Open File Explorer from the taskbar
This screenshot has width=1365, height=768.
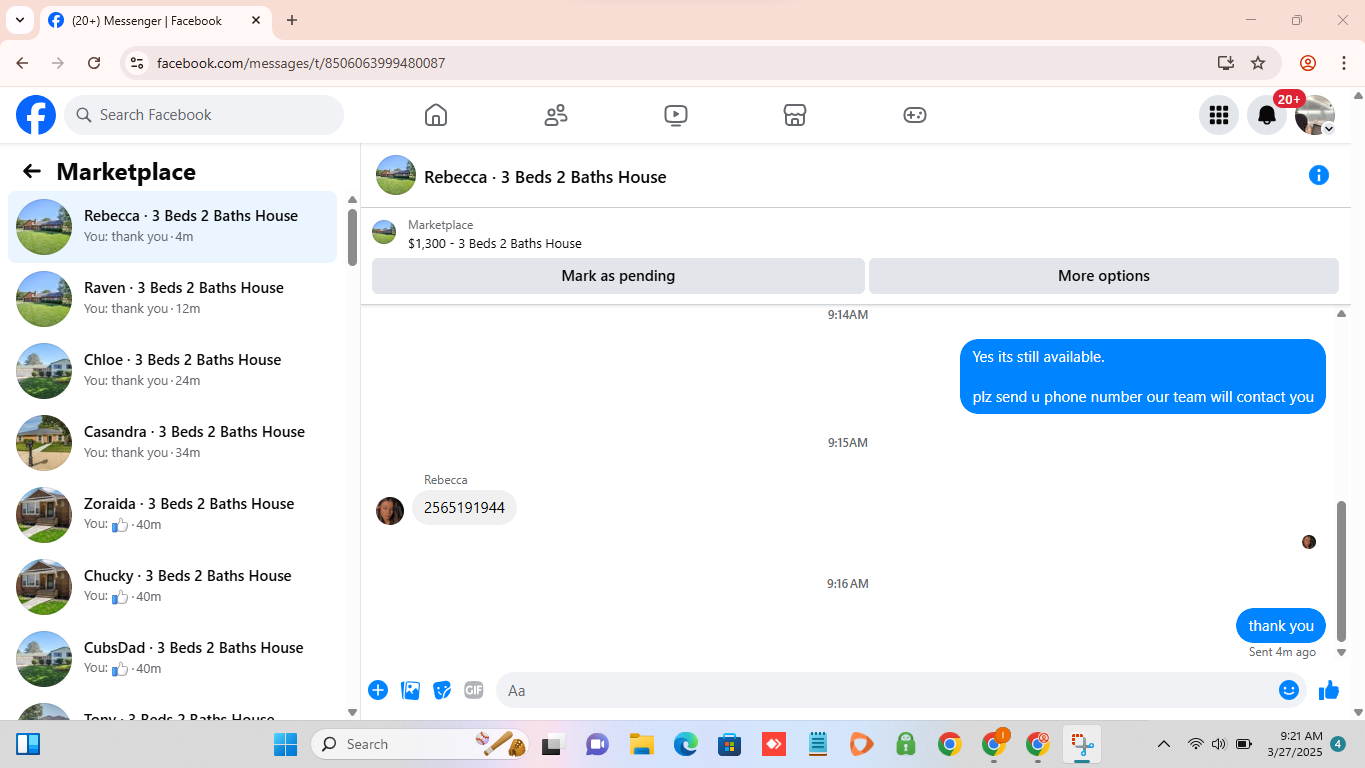click(x=641, y=744)
